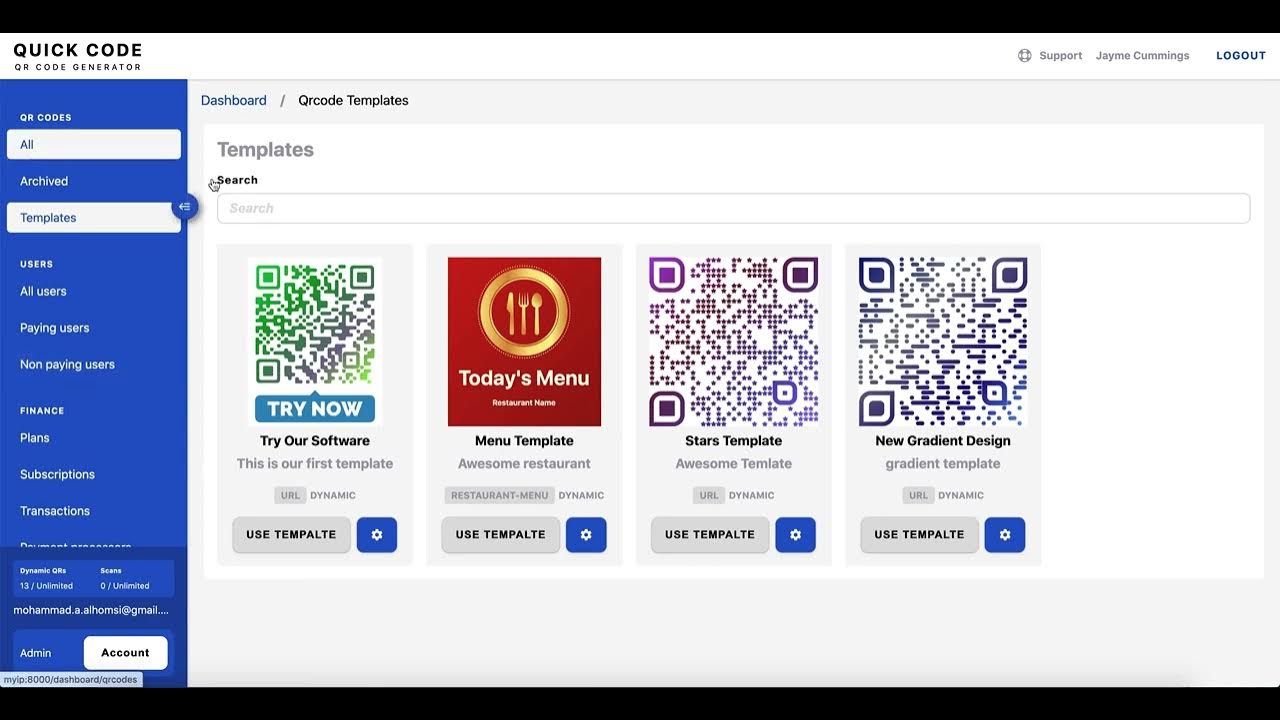Open the Account button
The height and width of the screenshot is (720, 1280).
125,652
